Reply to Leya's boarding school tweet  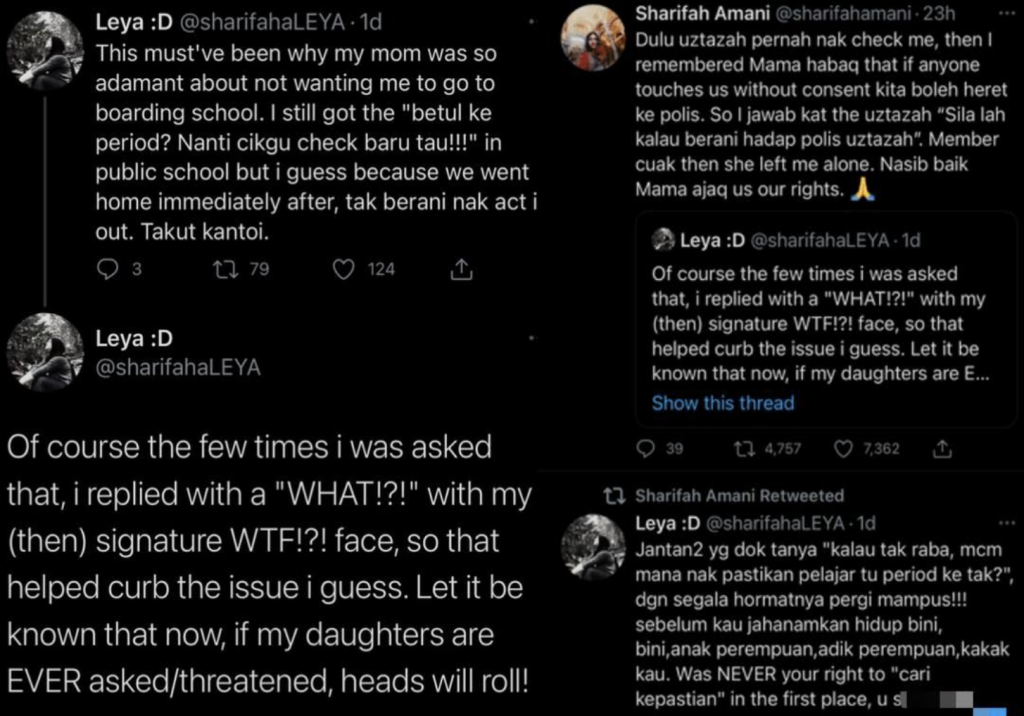point(108,269)
